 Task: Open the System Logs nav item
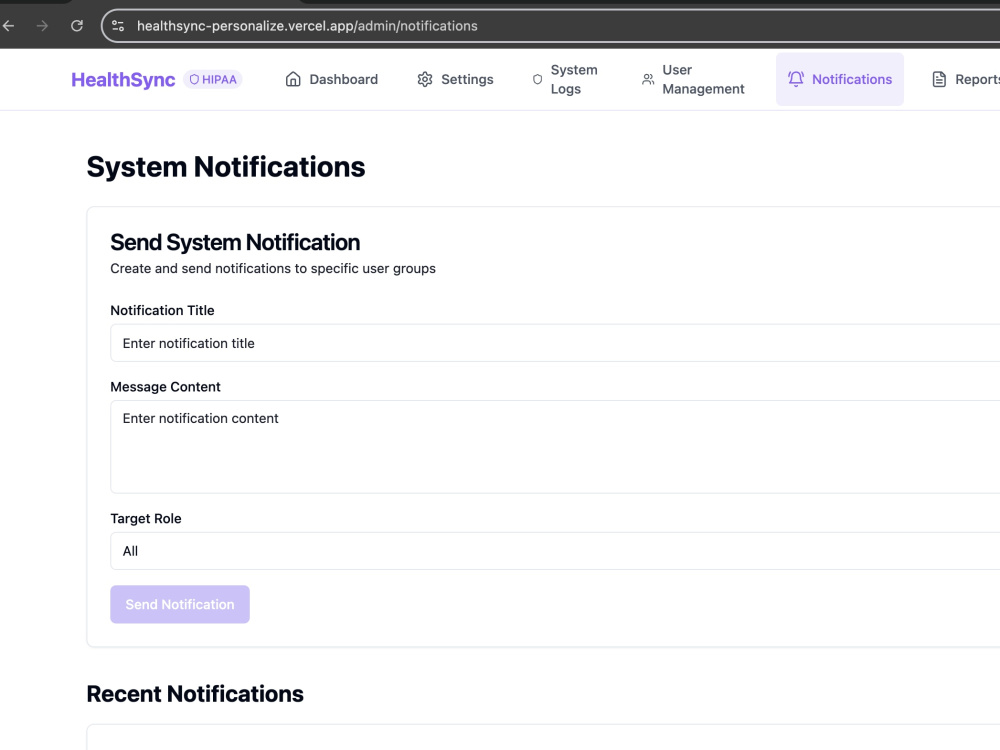coord(565,79)
